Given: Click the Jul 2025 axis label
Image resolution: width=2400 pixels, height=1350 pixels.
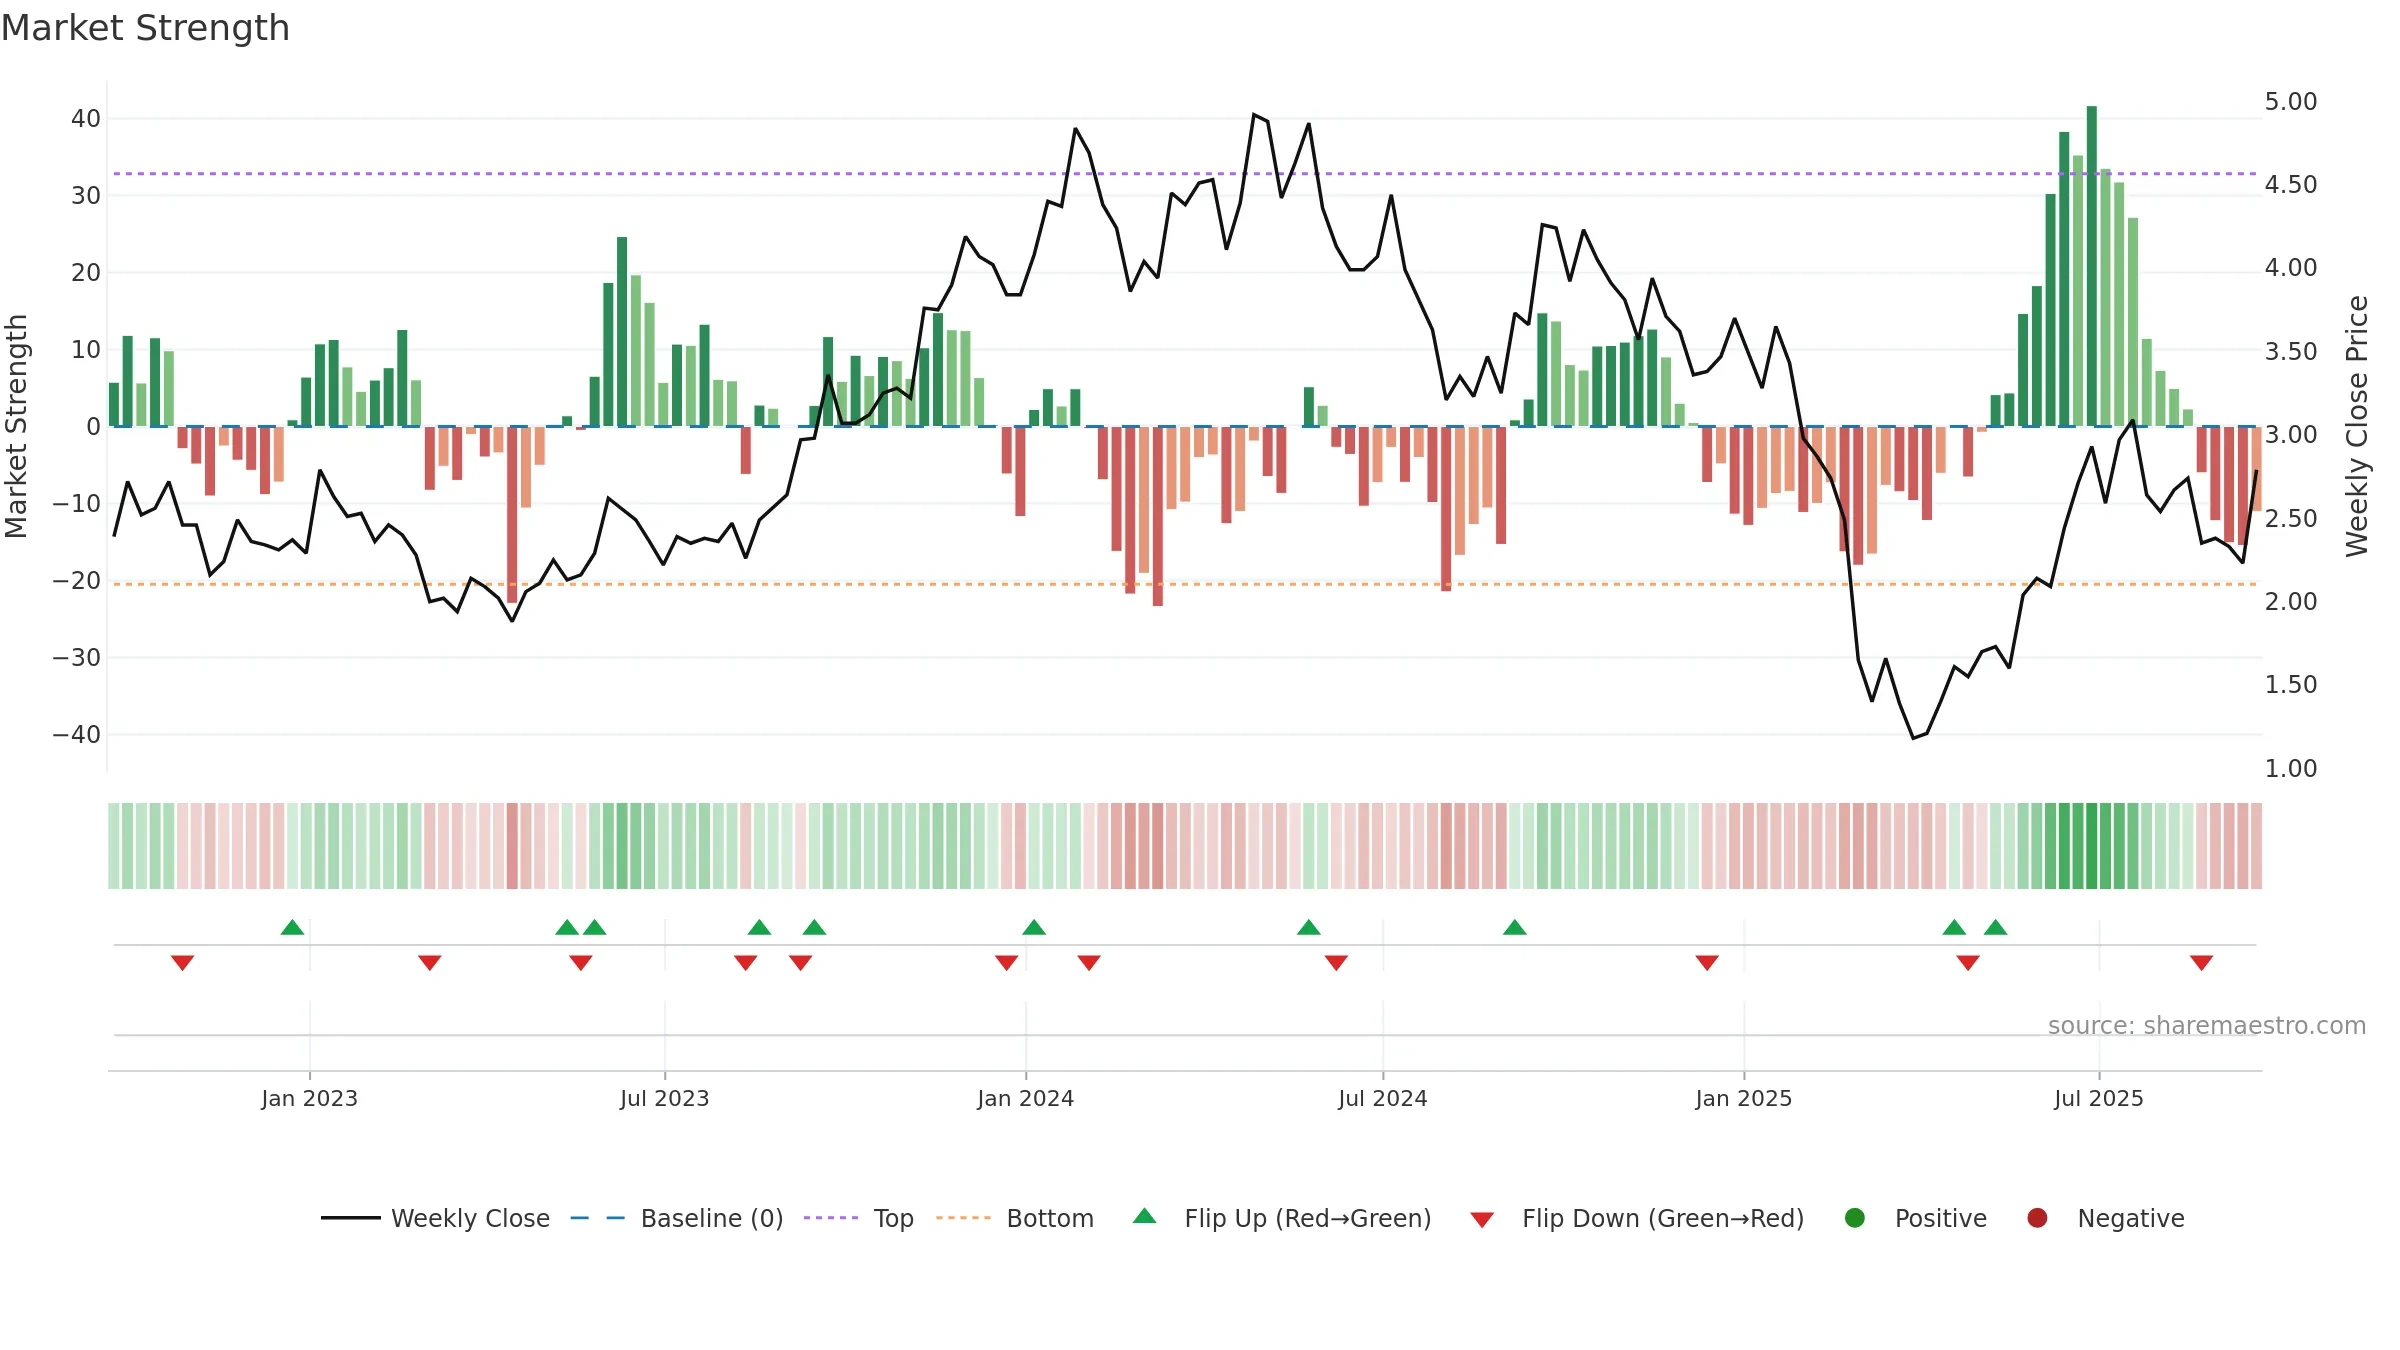Looking at the screenshot, I should (x=2098, y=1098).
